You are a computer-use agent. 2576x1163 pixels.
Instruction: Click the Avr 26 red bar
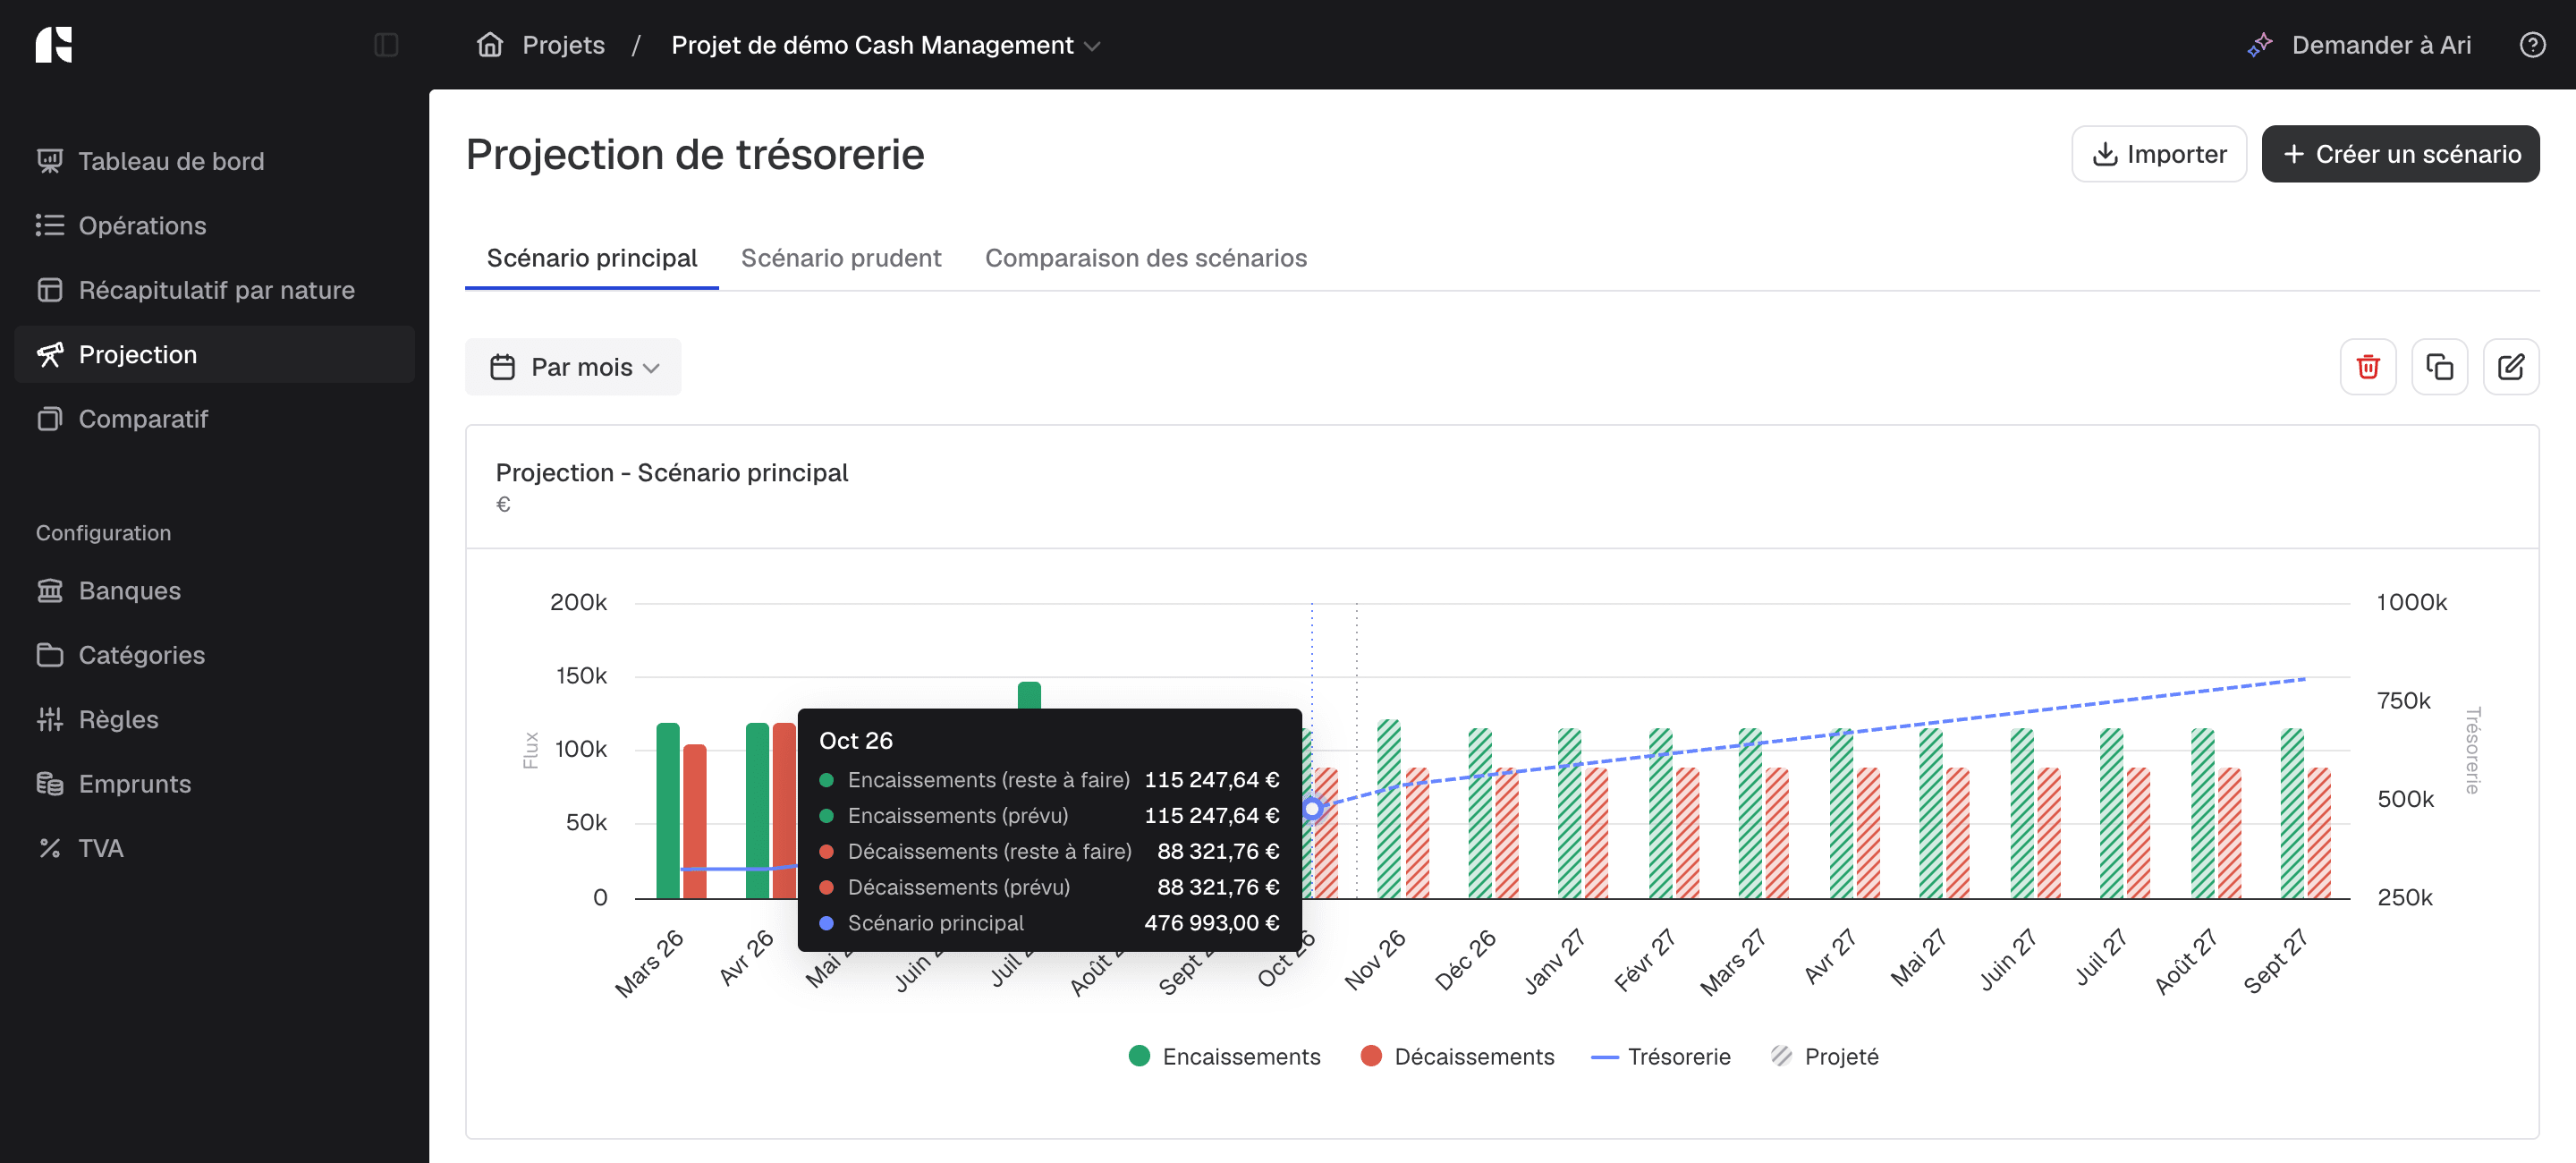(x=784, y=811)
